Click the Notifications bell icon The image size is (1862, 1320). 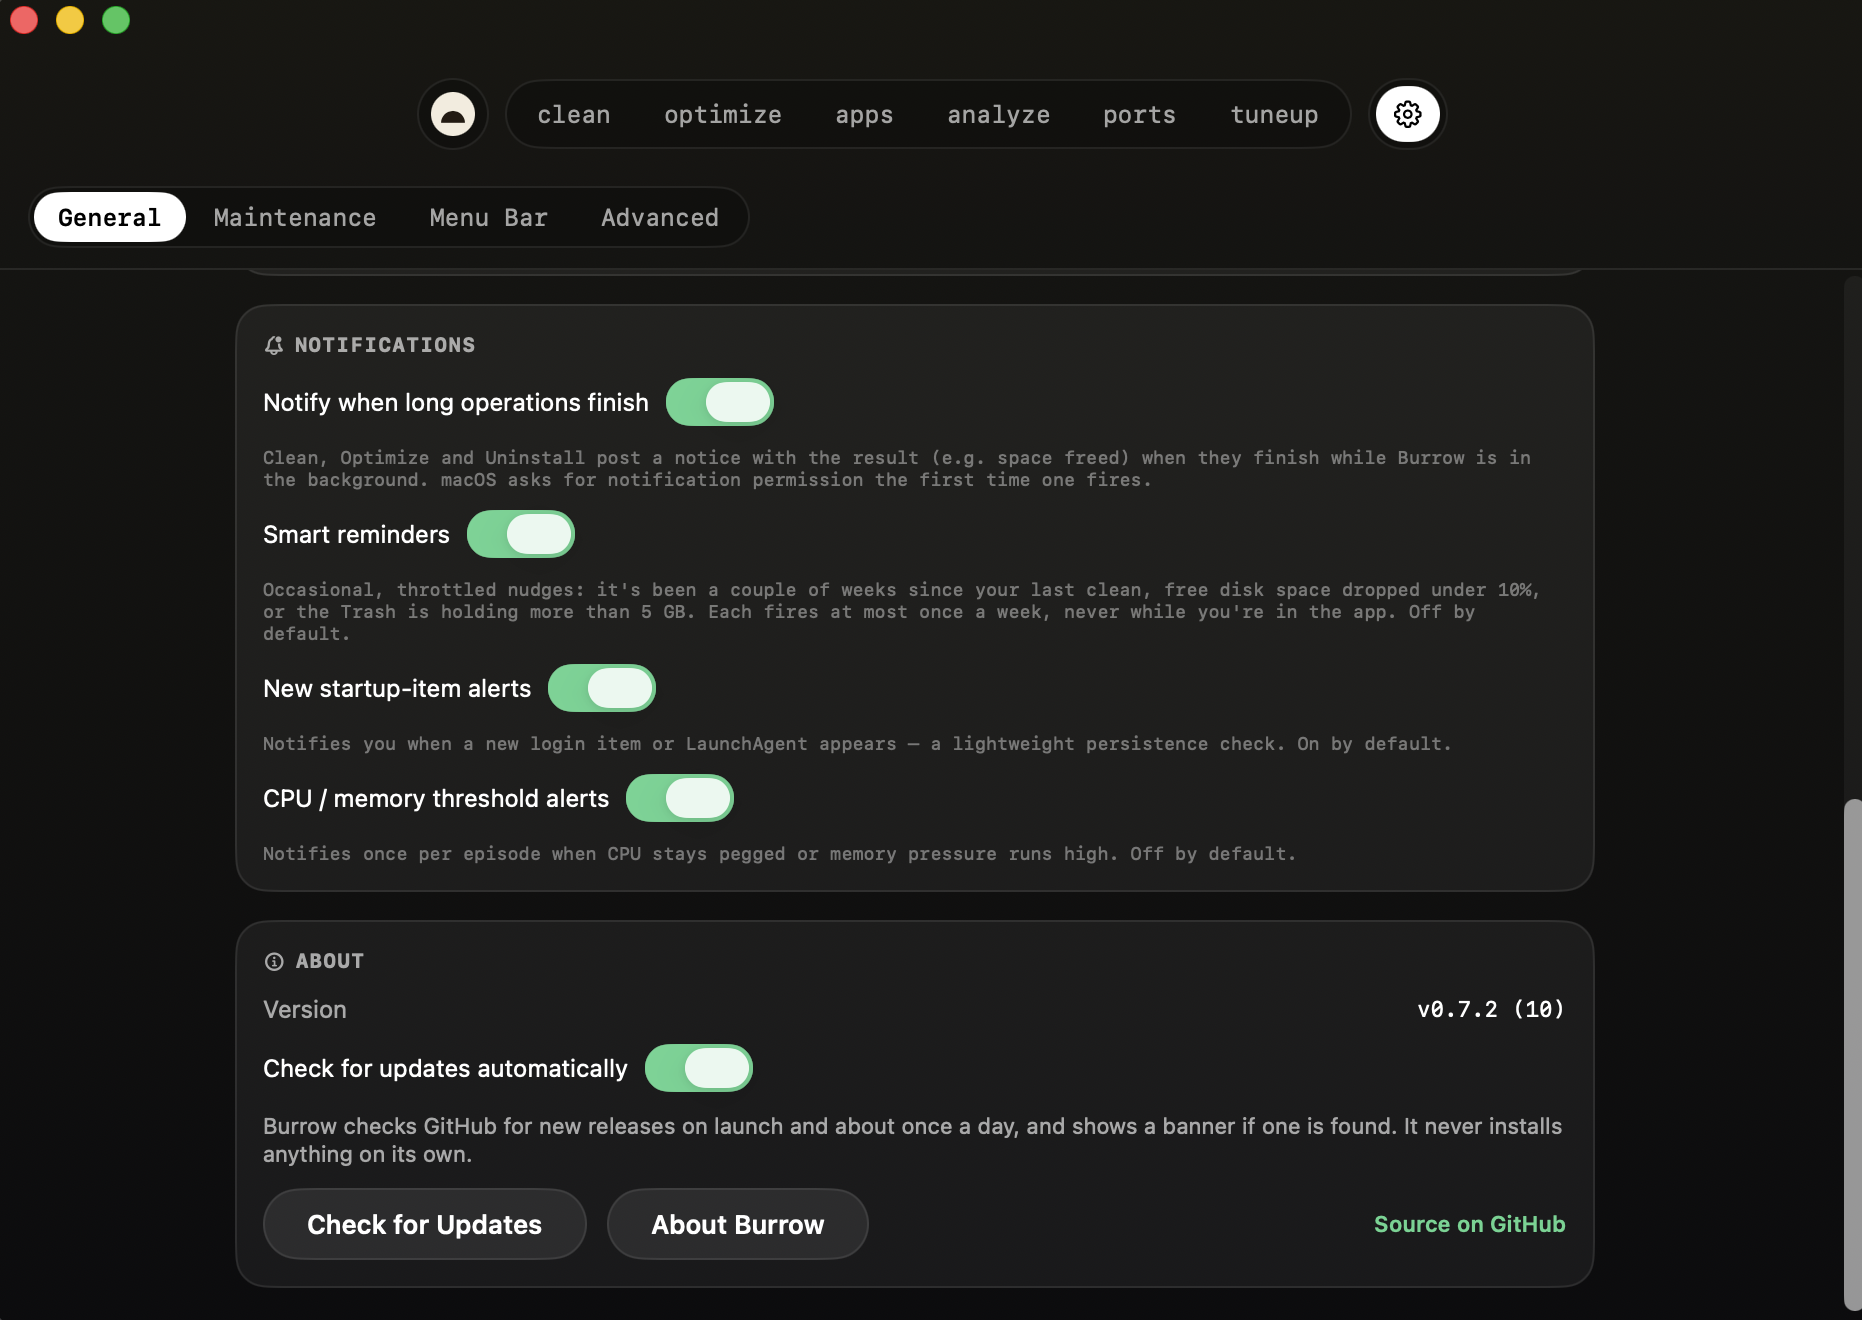[x=274, y=345]
